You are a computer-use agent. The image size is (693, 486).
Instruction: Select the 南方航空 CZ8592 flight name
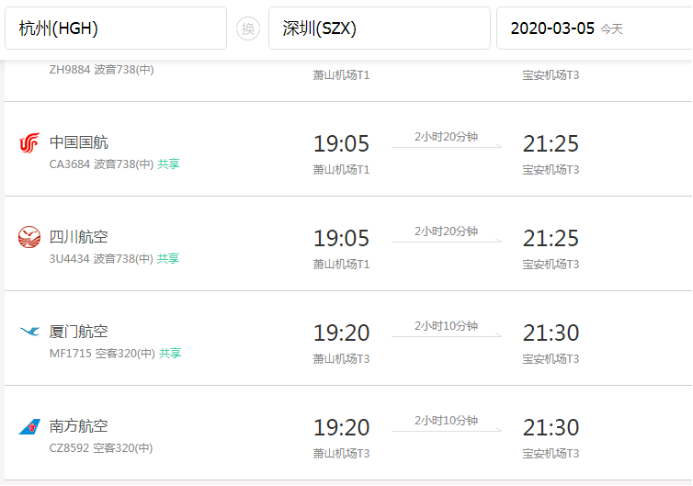point(79,426)
